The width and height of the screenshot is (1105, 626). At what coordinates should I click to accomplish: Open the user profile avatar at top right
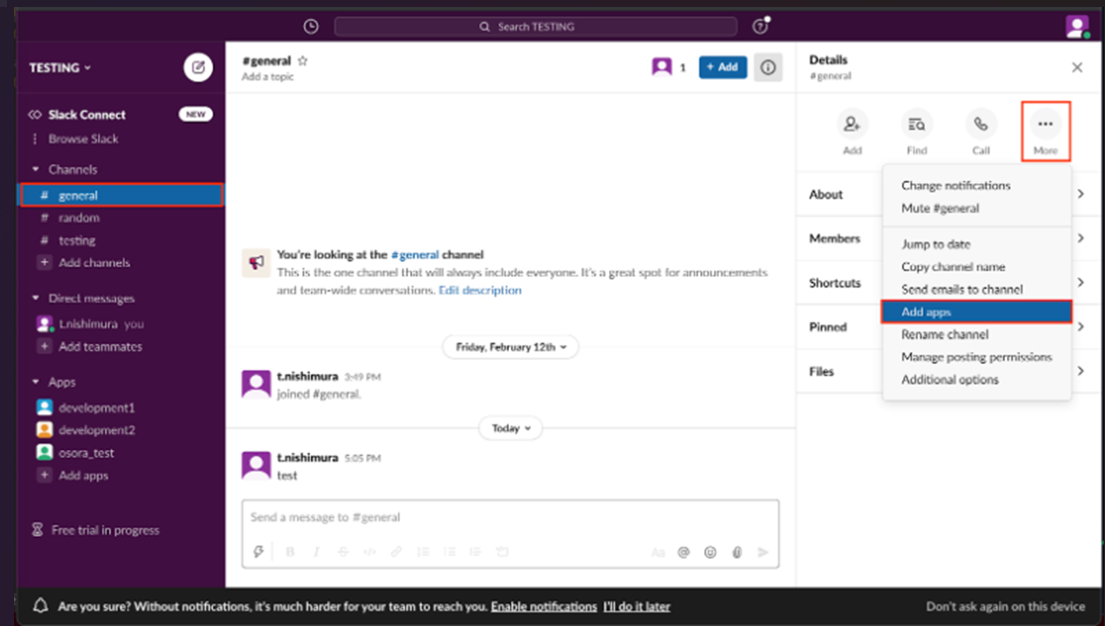click(x=1077, y=27)
